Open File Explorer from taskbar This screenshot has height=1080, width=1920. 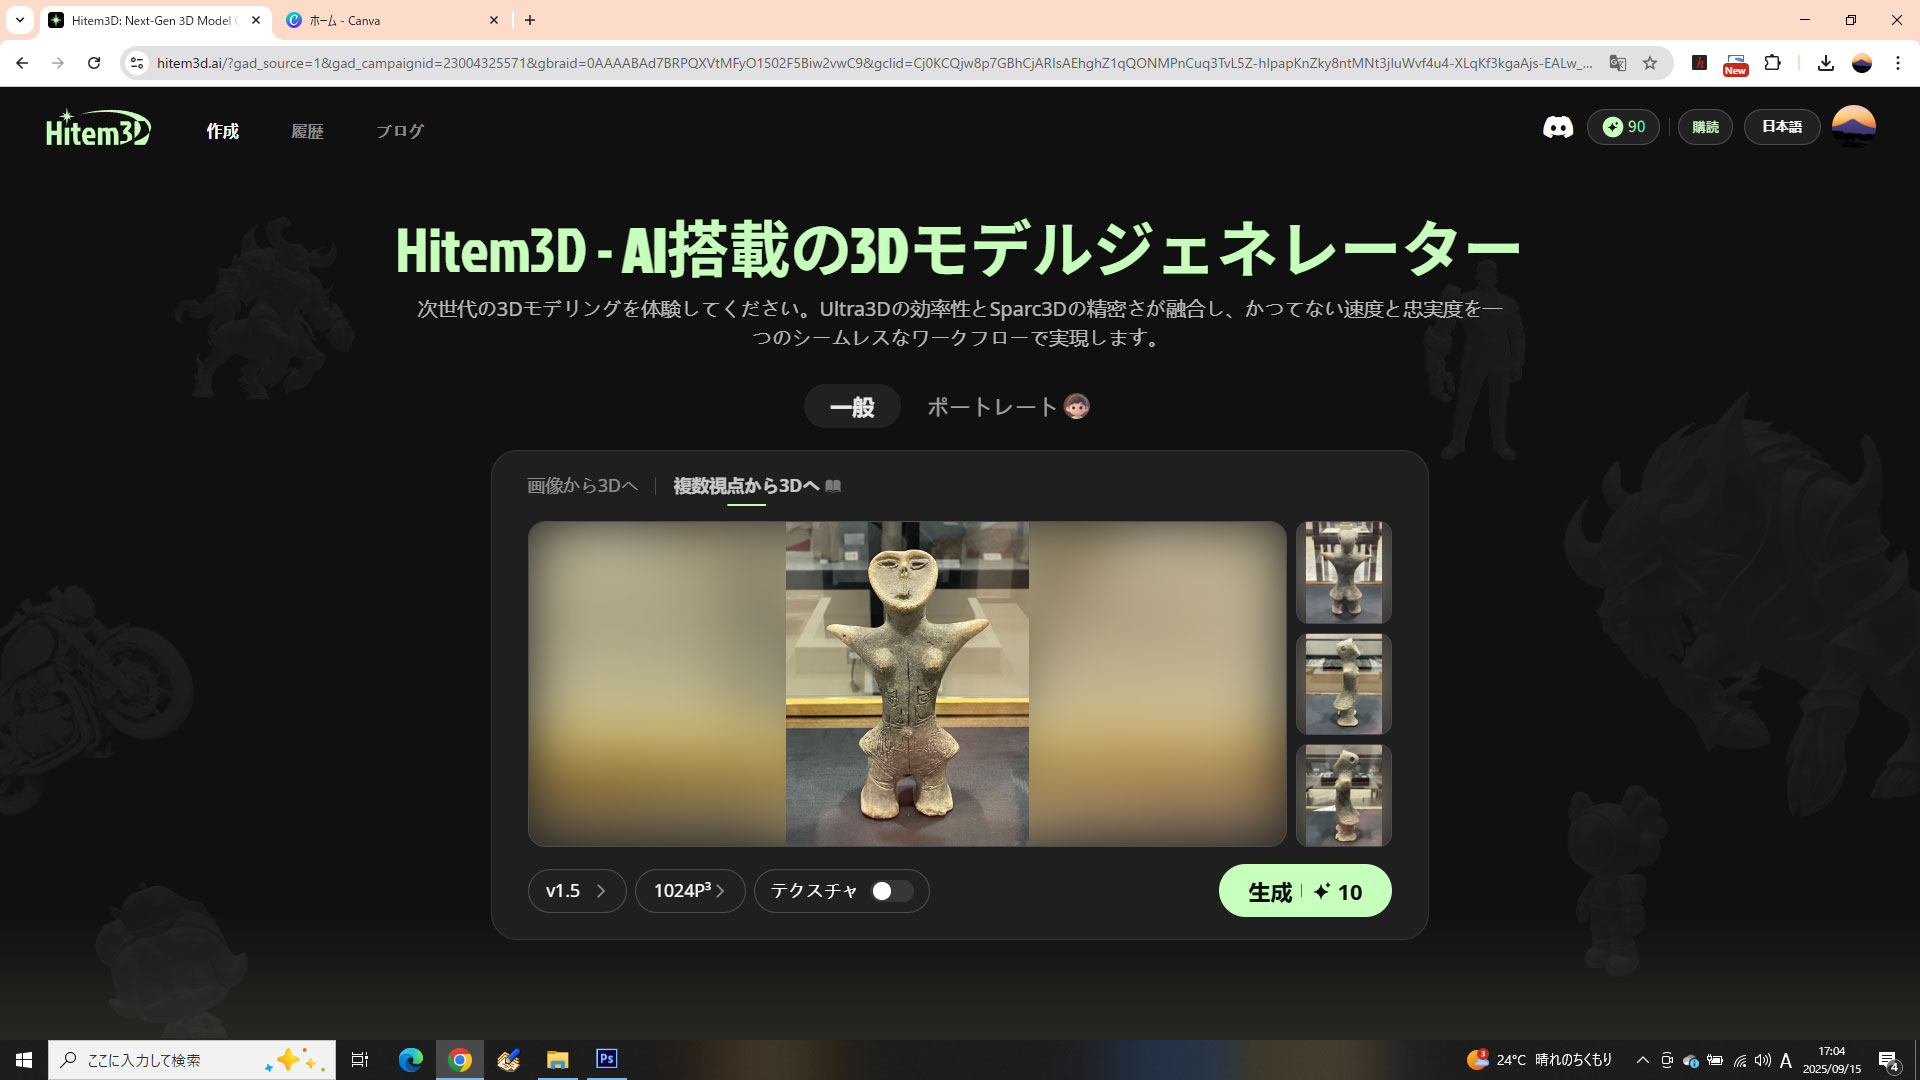[557, 1060]
